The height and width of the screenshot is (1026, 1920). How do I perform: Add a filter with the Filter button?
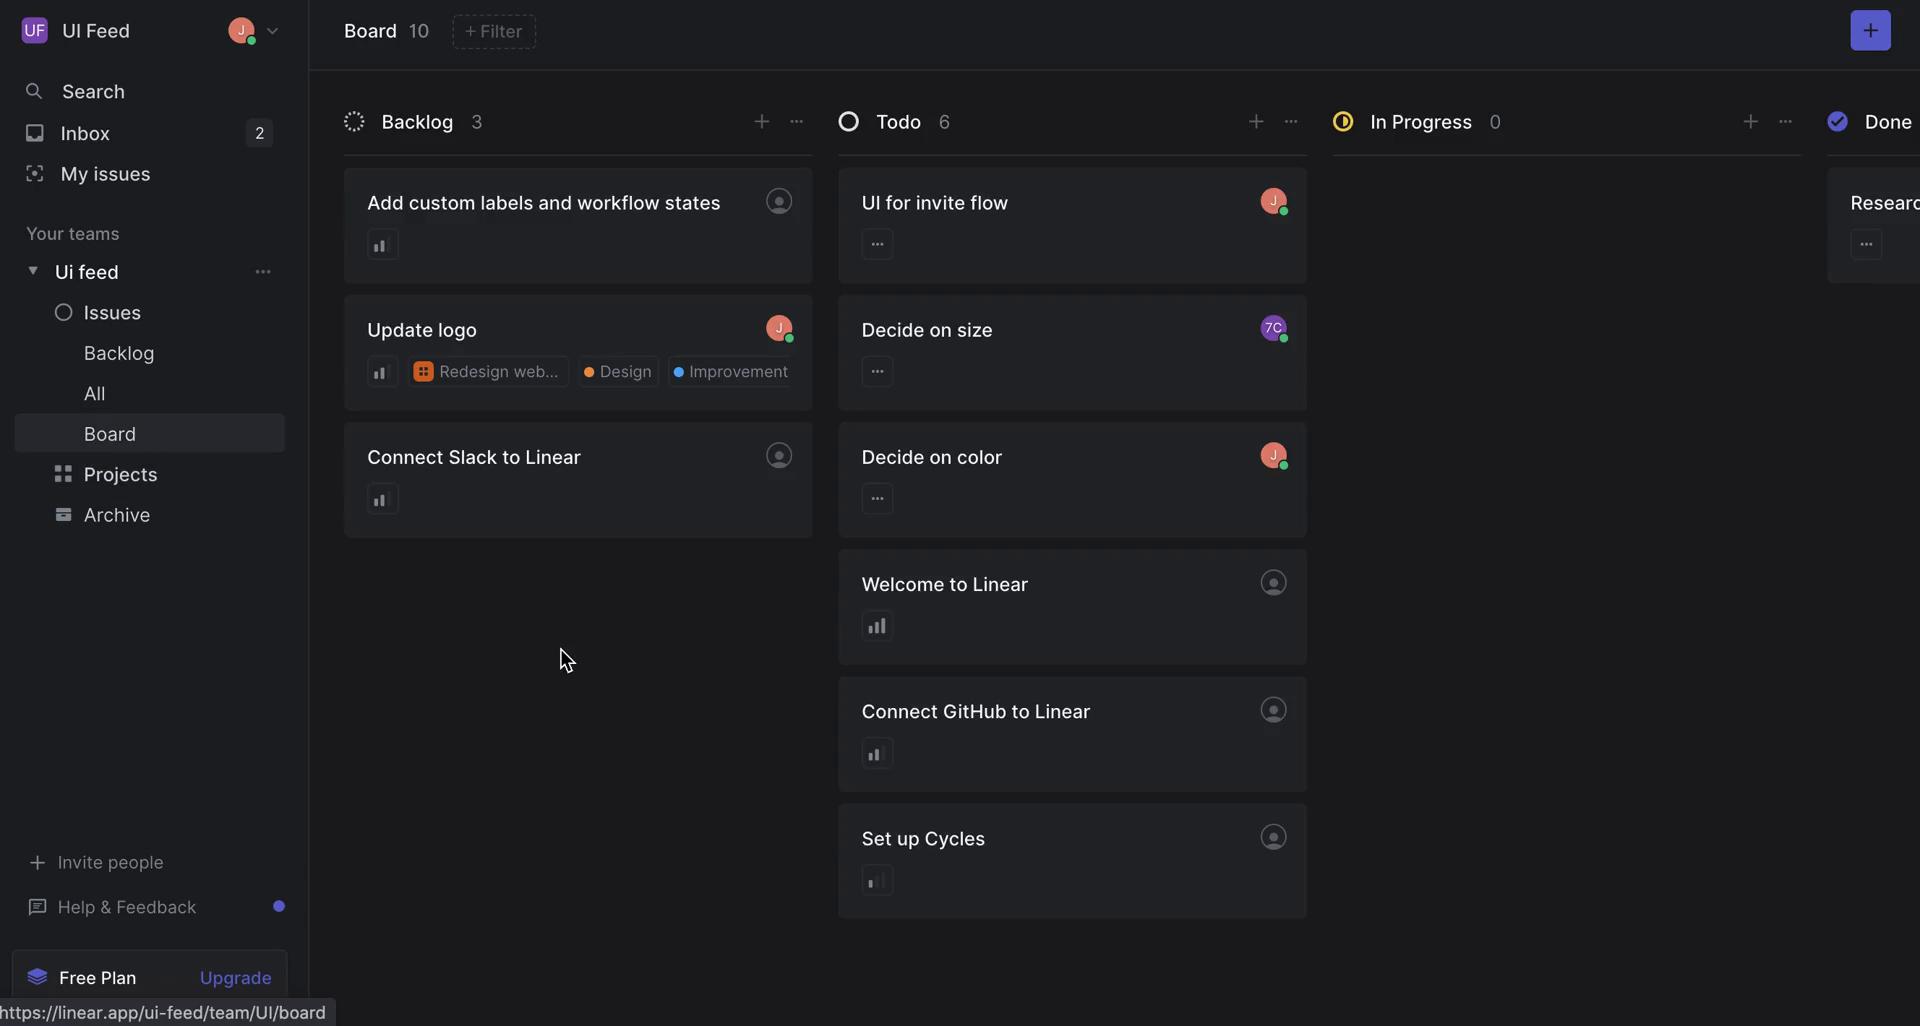pyautogui.click(x=494, y=32)
